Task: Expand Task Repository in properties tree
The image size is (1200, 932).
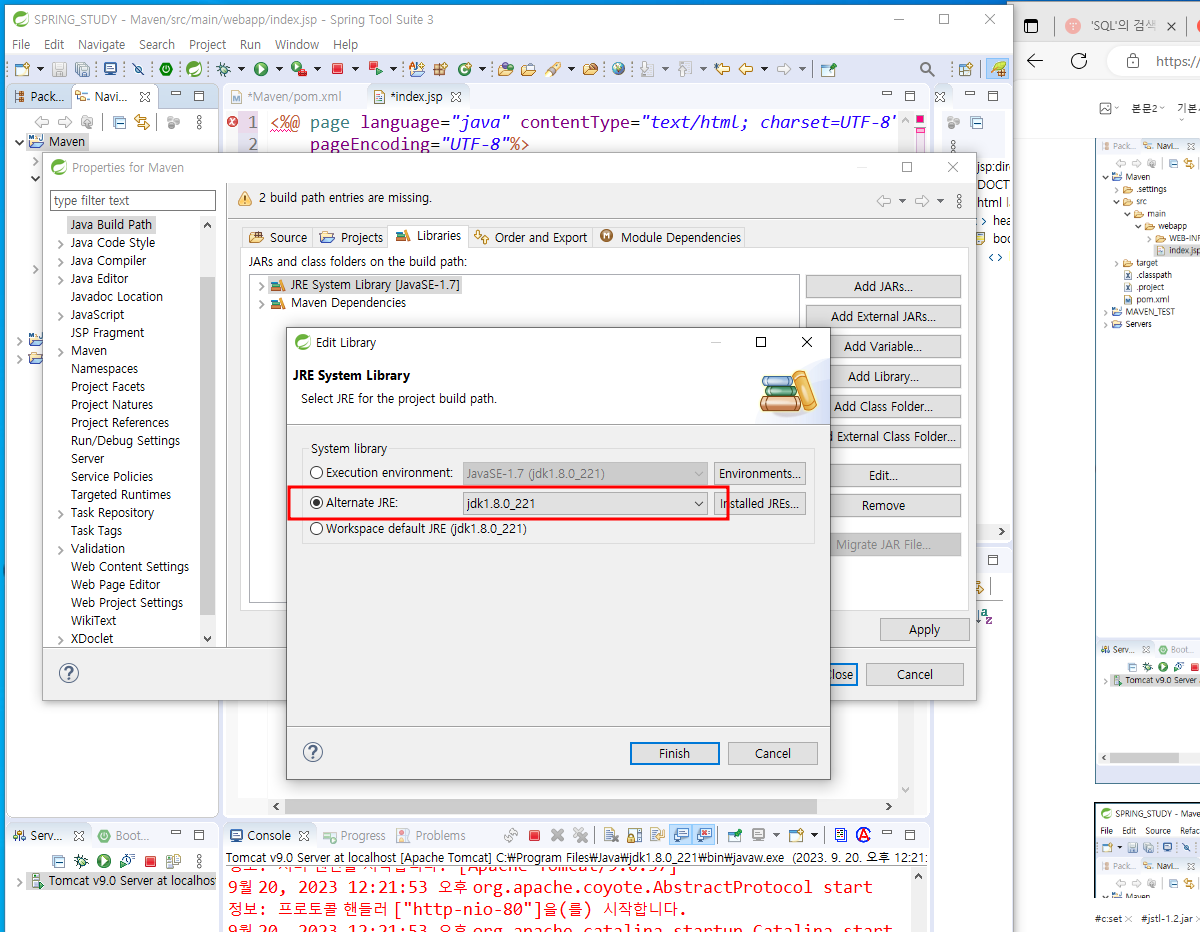Action: 62,513
